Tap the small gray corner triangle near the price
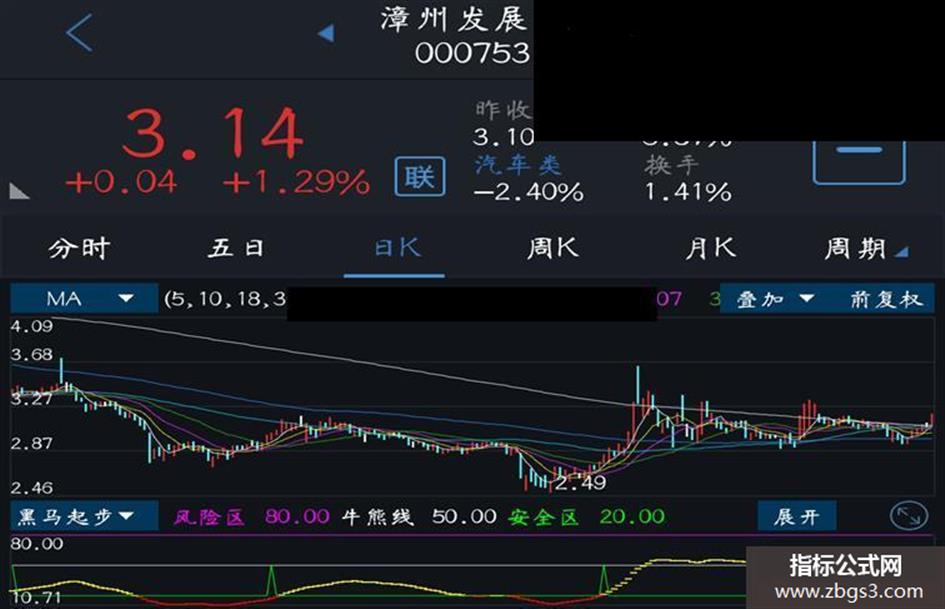945x609 pixels. click(x=19, y=191)
